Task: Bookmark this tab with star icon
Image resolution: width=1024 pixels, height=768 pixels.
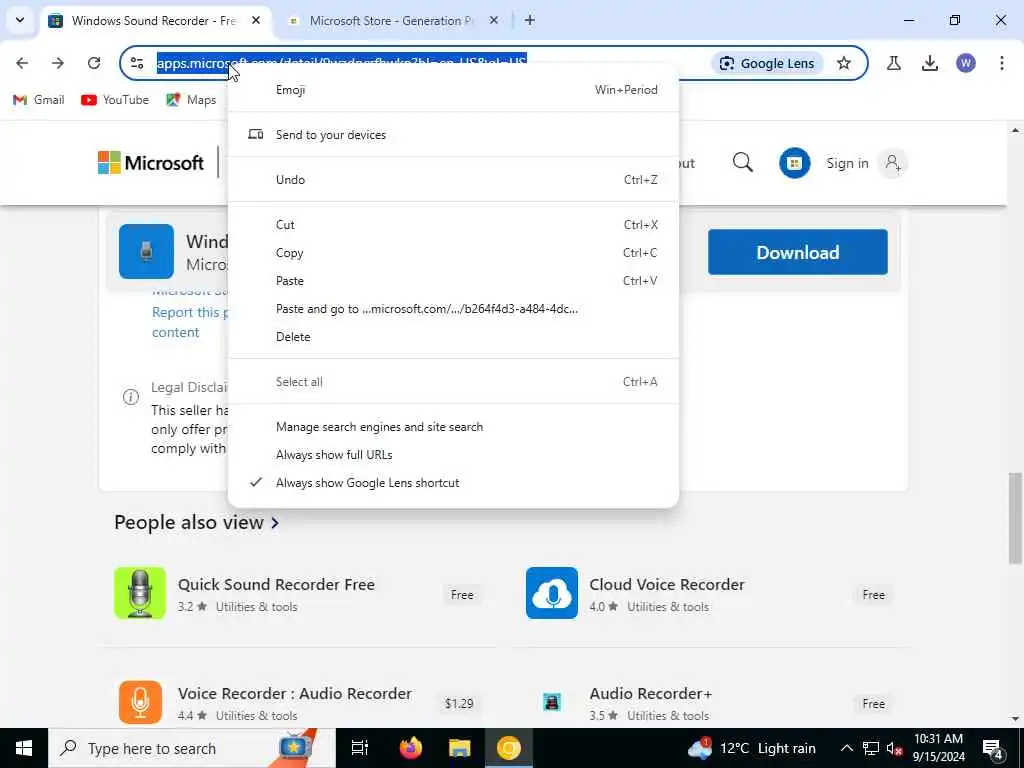Action: [844, 63]
